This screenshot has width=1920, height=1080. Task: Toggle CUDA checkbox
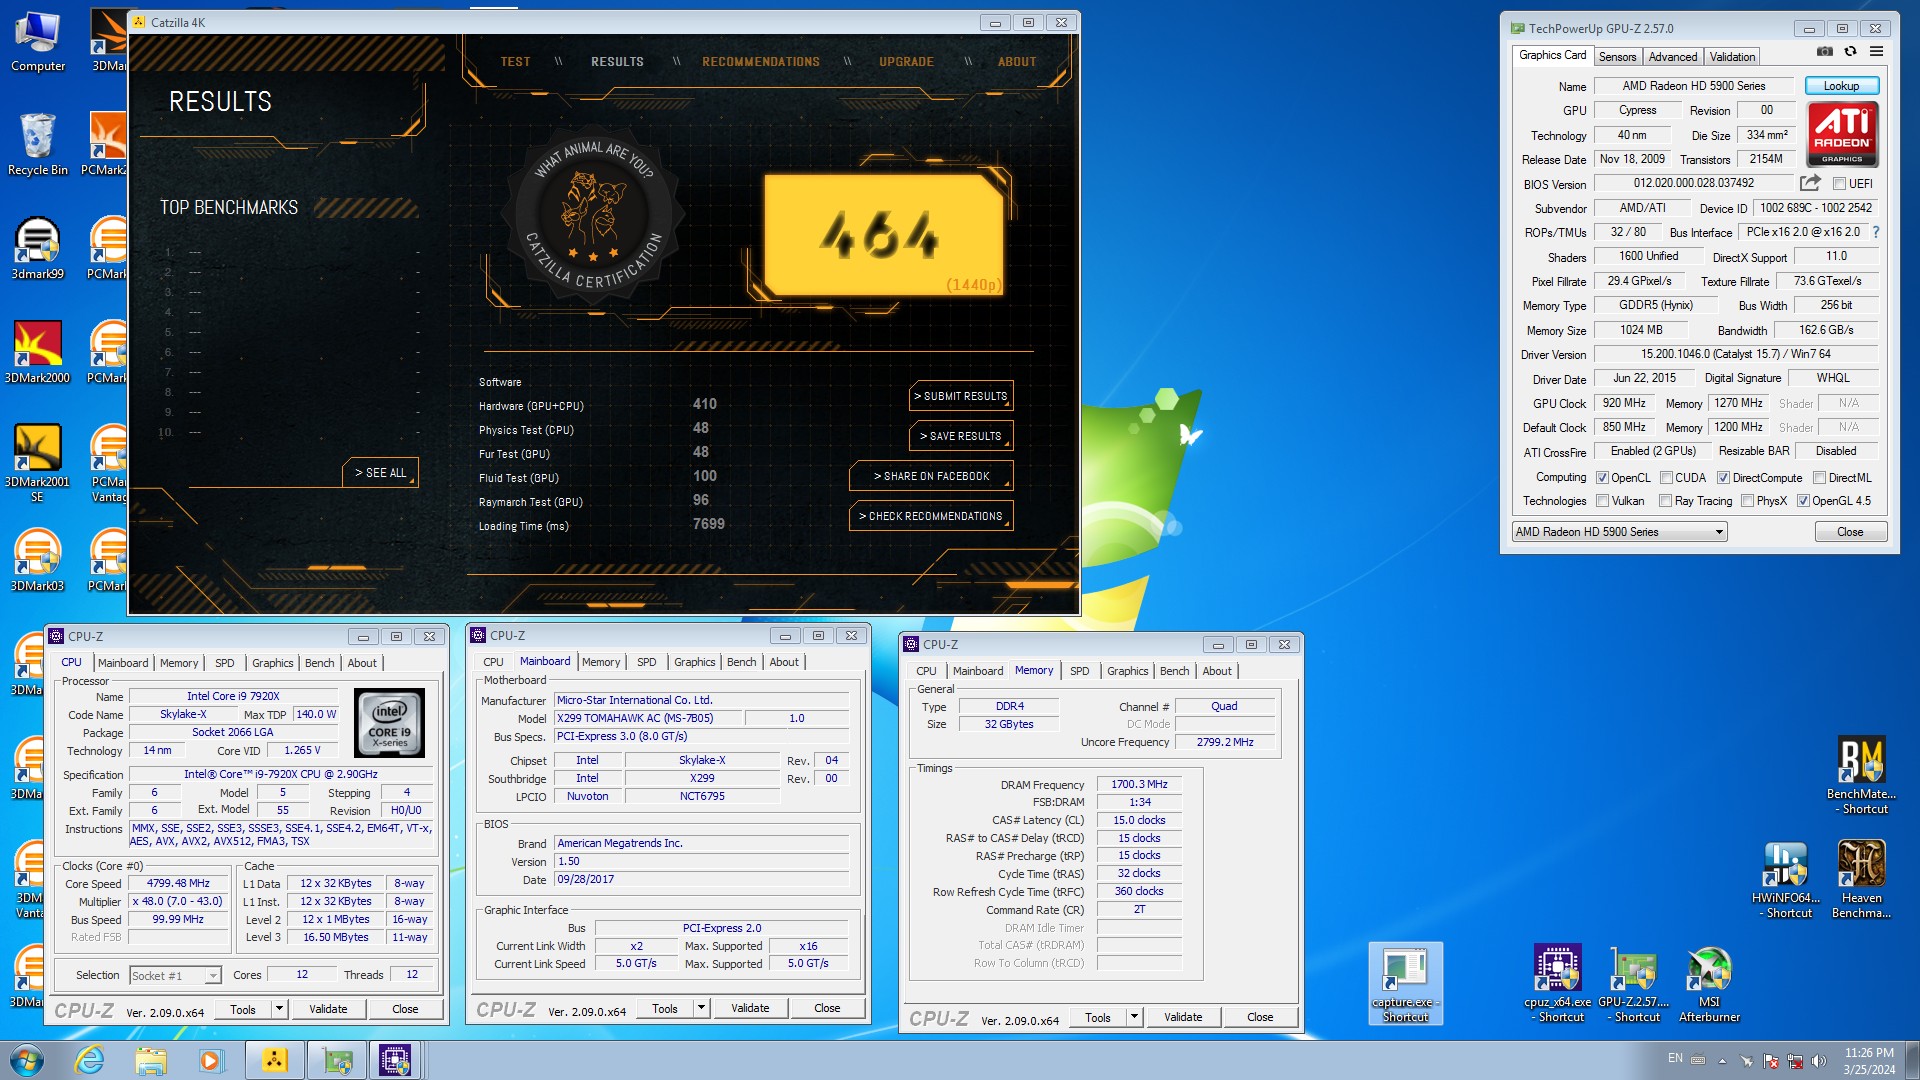(1667, 478)
